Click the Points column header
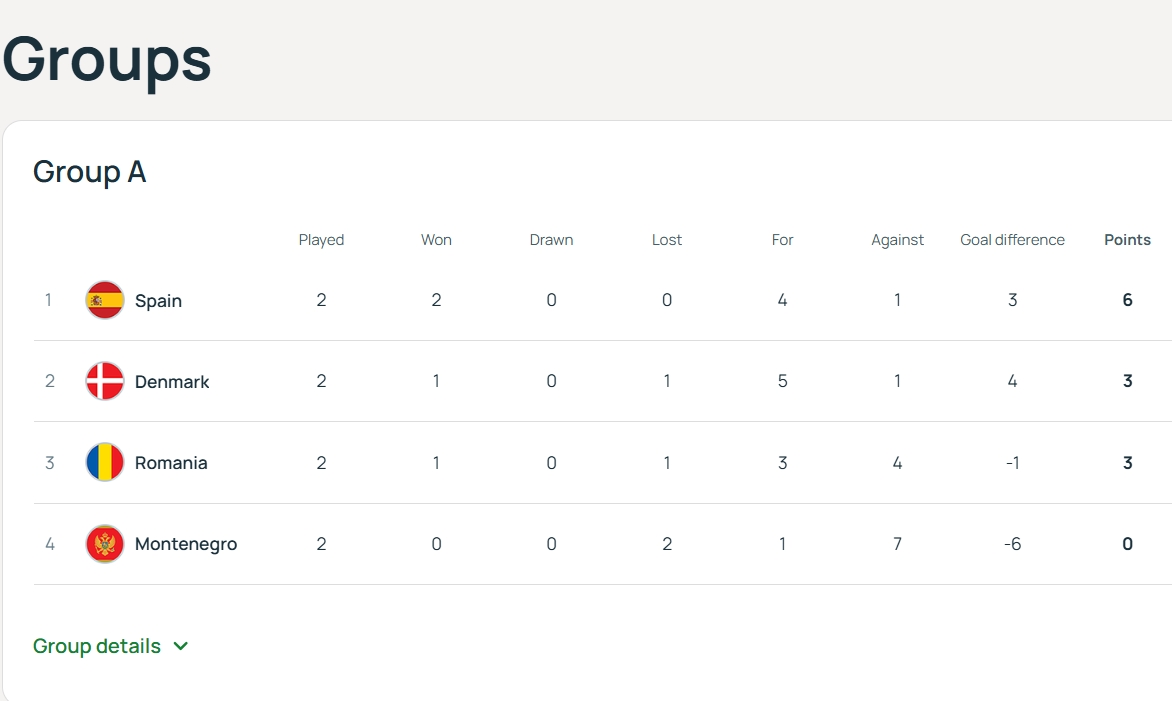The image size is (1172, 701). (1127, 240)
